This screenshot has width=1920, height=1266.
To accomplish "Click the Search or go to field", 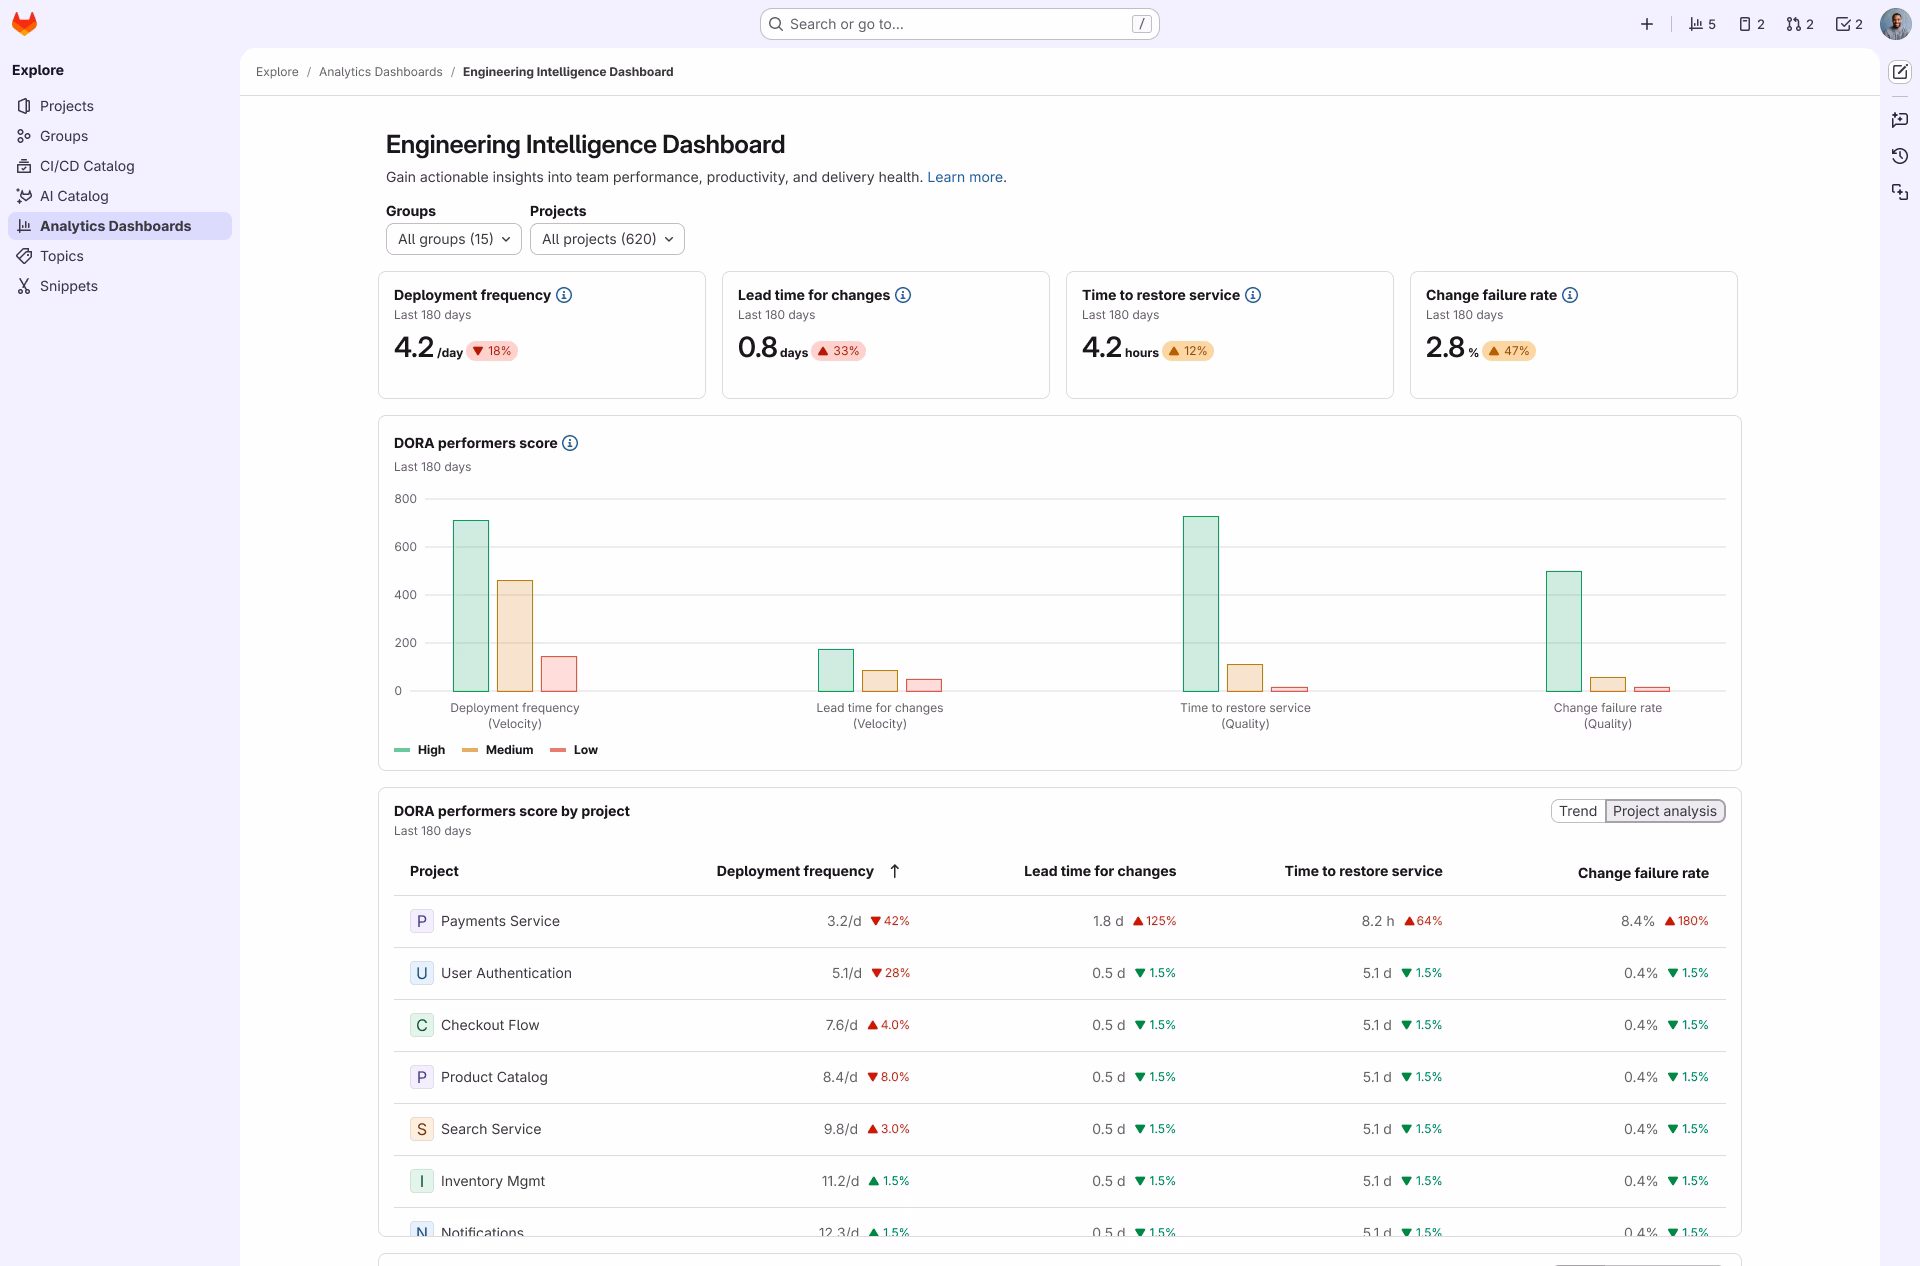I will pyautogui.click(x=960, y=24).
